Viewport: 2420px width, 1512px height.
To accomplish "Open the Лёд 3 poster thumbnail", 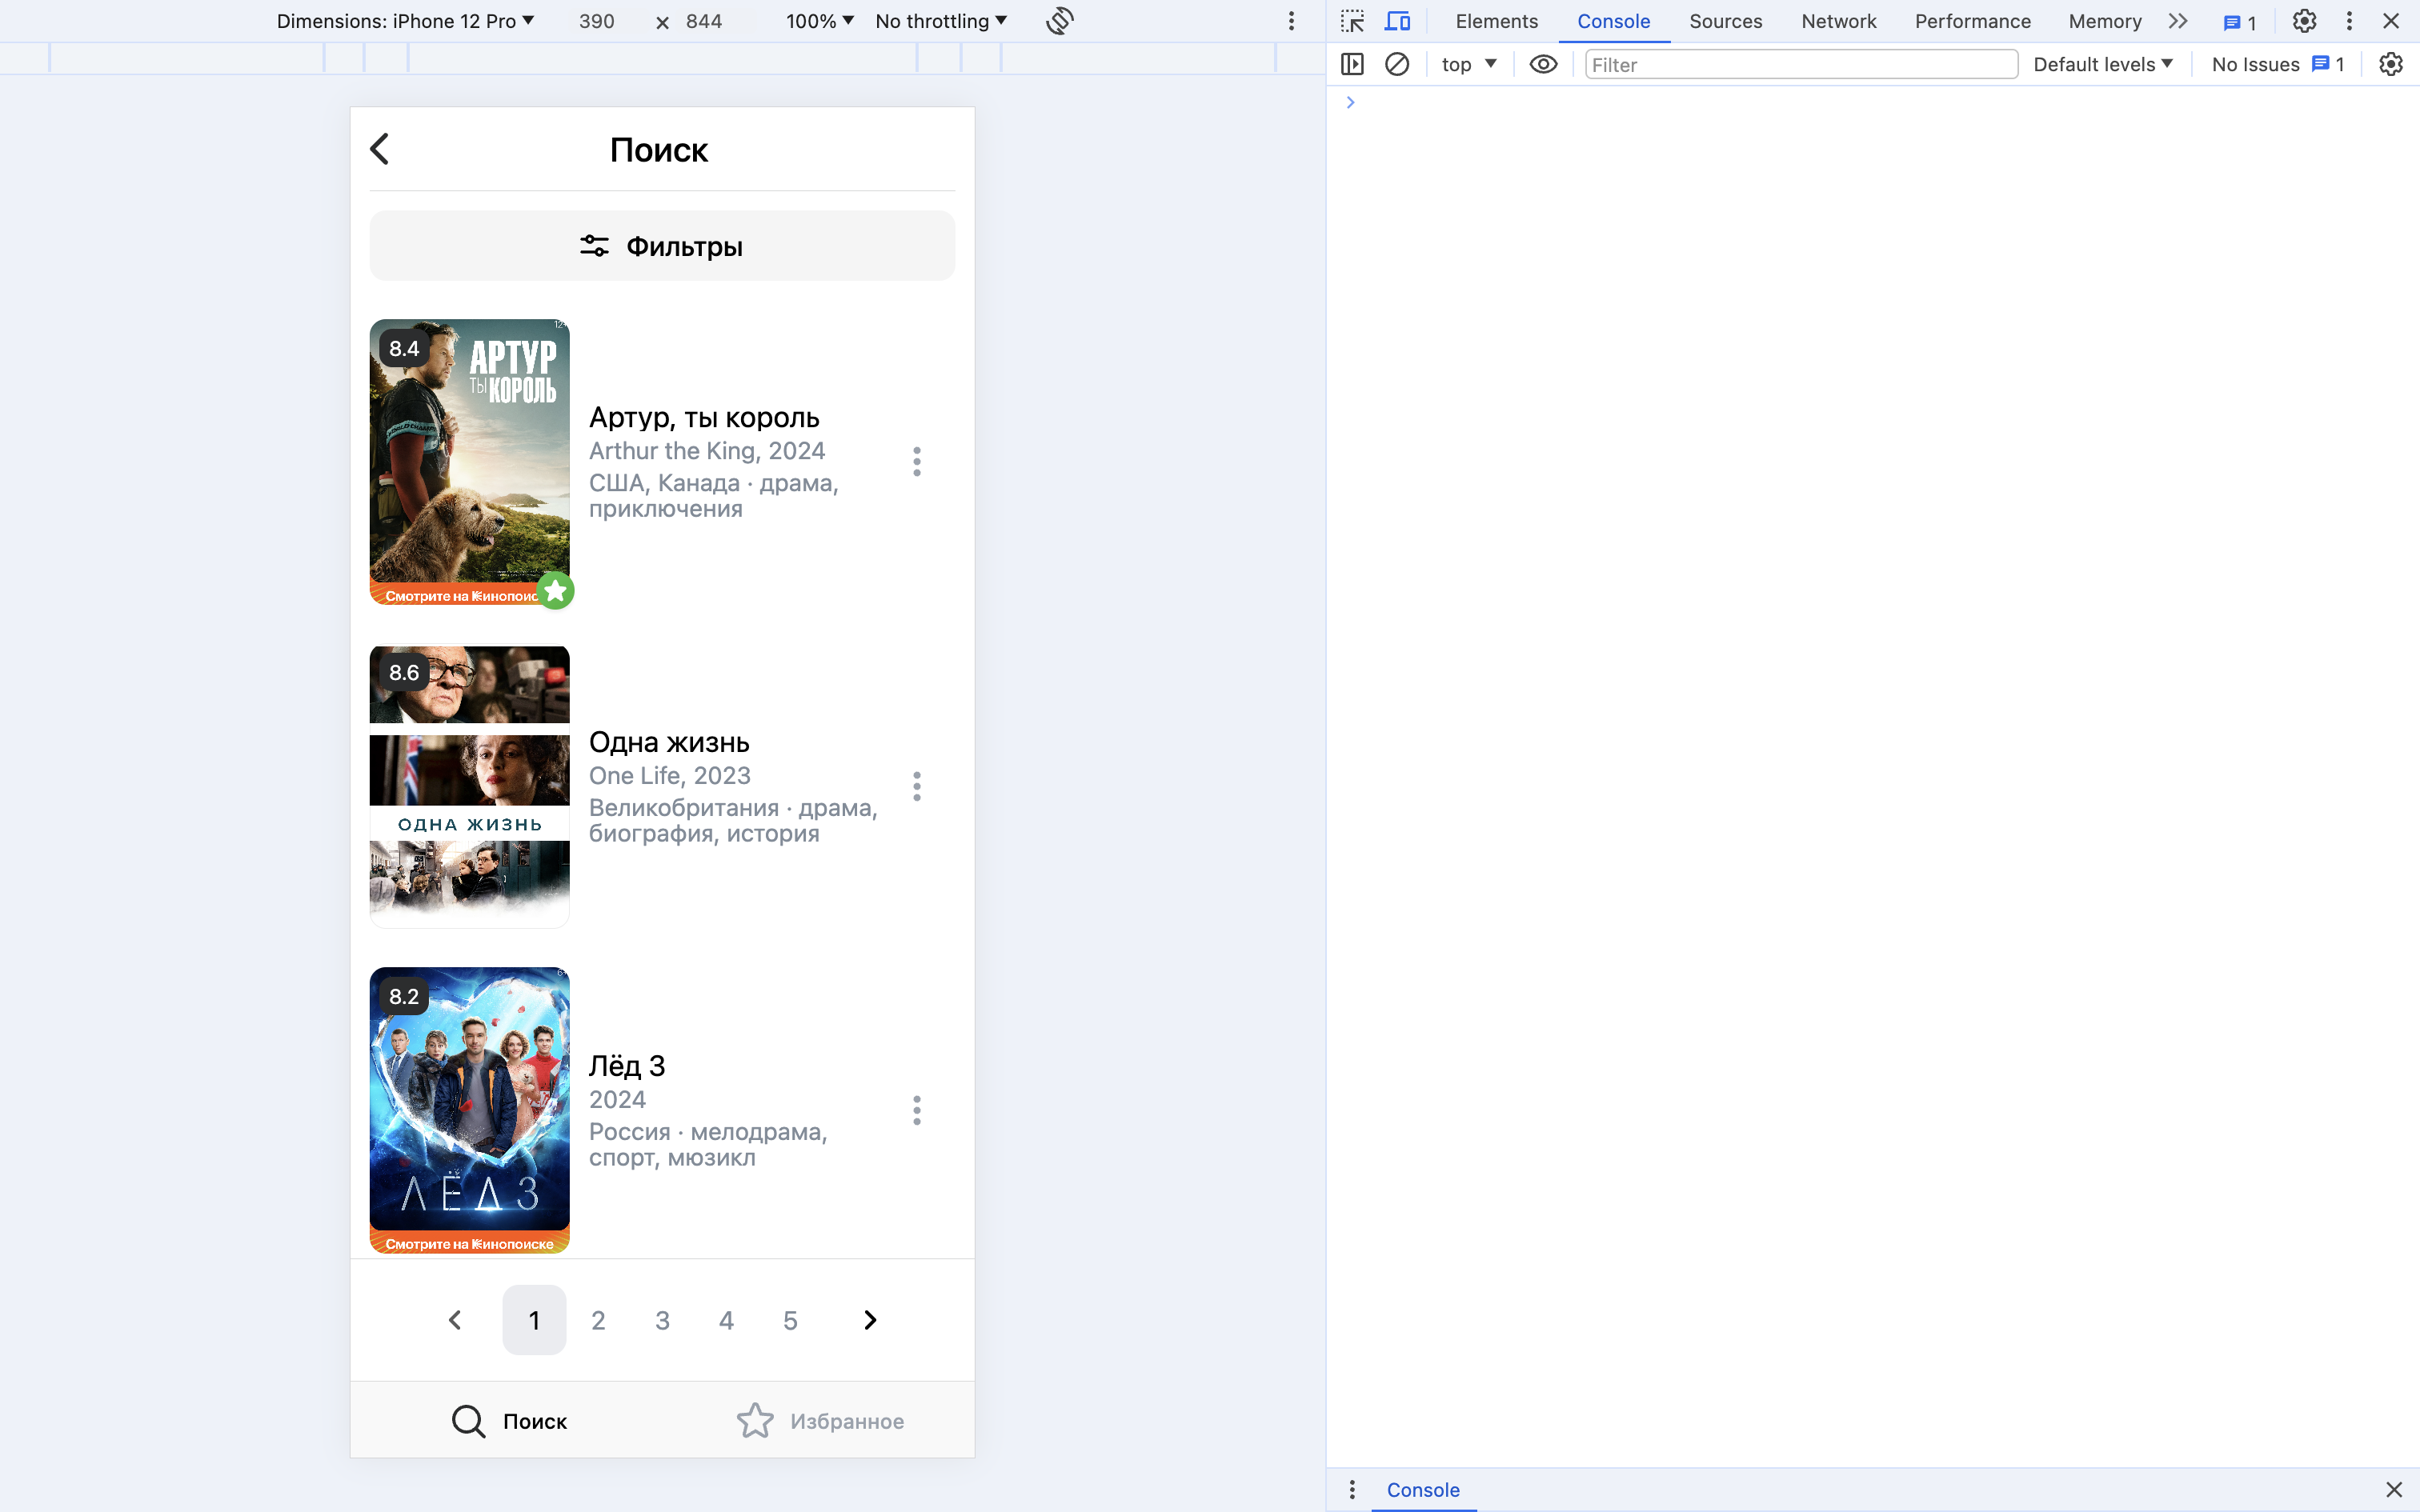I will click(469, 1110).
